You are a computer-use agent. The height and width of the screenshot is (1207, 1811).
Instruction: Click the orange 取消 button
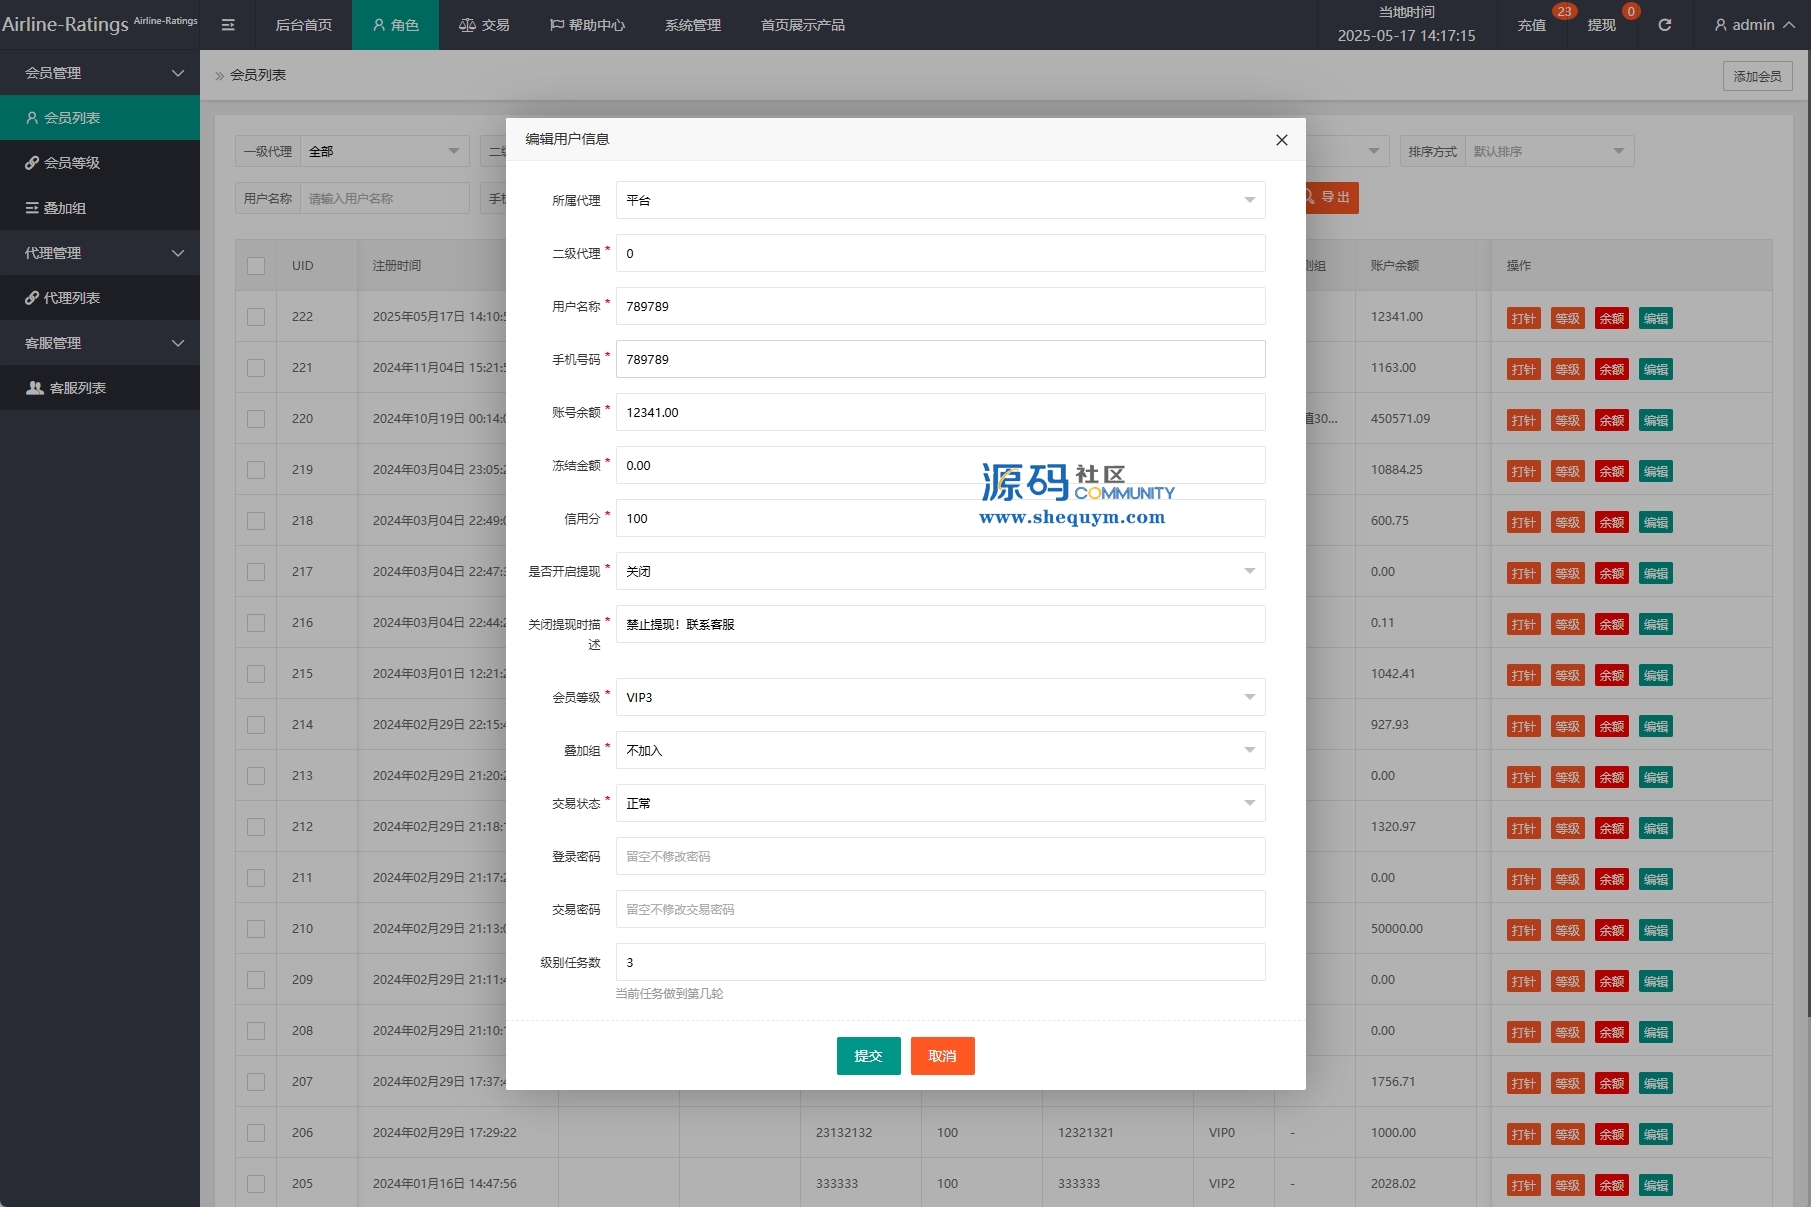942,1056
